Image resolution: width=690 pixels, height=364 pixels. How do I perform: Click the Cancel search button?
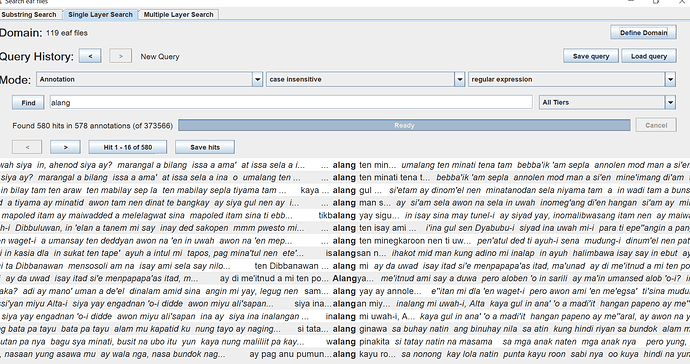(x=656, y=125)
